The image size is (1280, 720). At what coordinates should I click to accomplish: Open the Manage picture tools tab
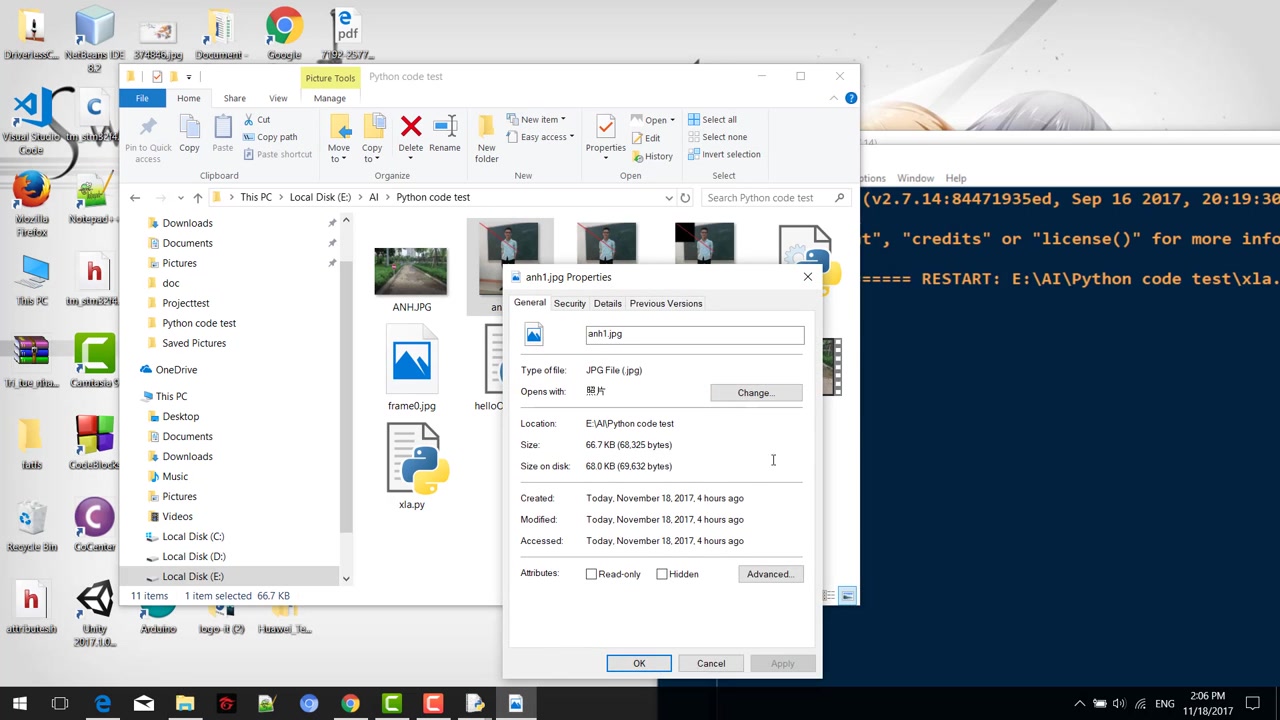pyautogui.click(x=329, y=98)
